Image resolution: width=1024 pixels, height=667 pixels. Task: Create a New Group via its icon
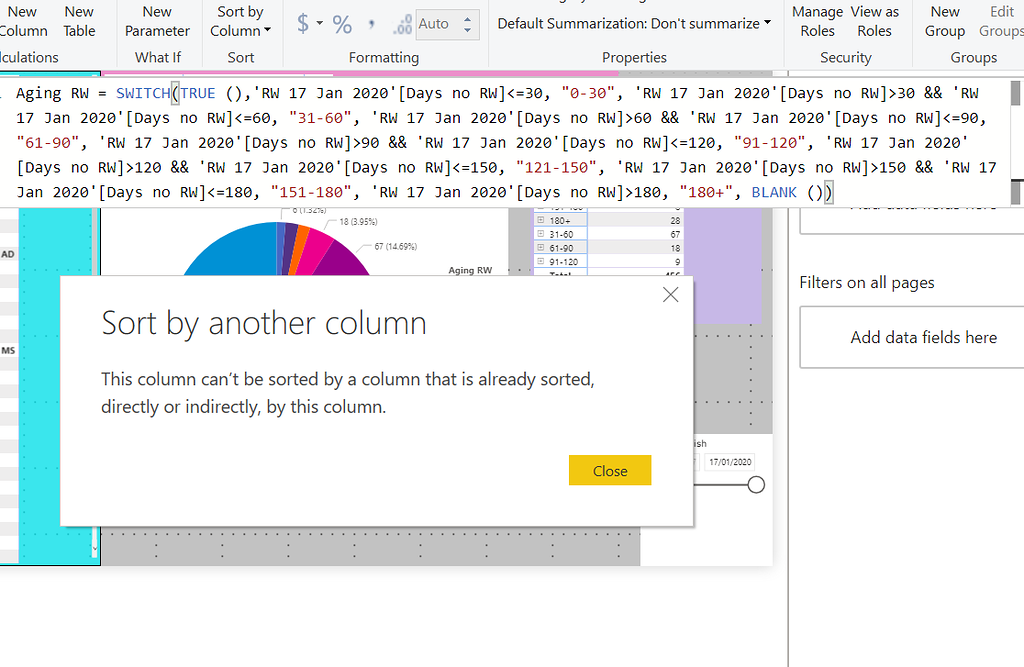(944, 20)
